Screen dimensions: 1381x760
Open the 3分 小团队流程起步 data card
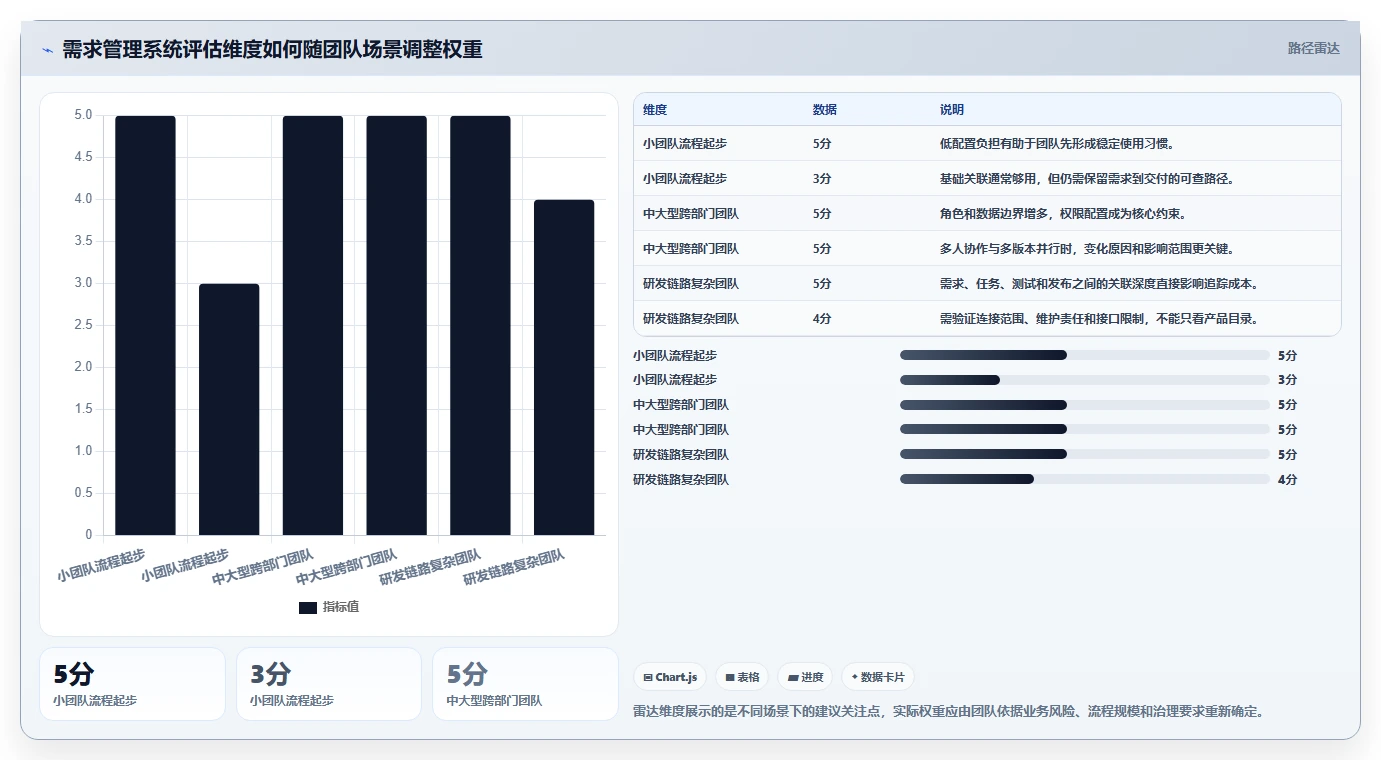pos(329,684)
